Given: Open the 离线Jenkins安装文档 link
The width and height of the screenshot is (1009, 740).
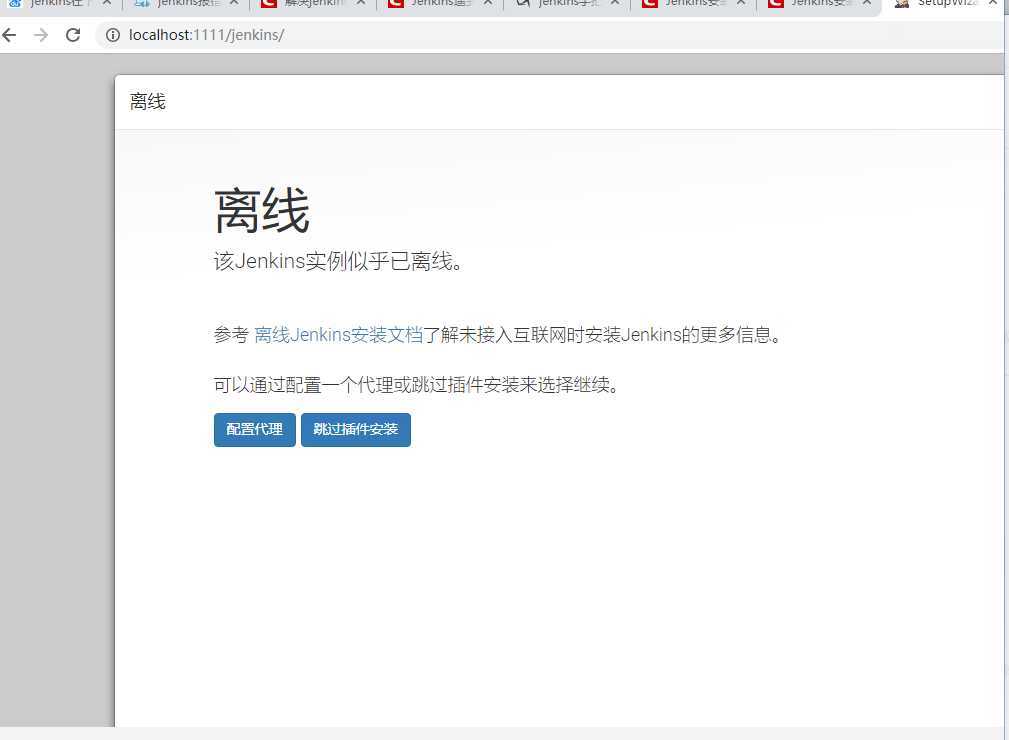Looking at the screenshot, I should click(338, 335).
